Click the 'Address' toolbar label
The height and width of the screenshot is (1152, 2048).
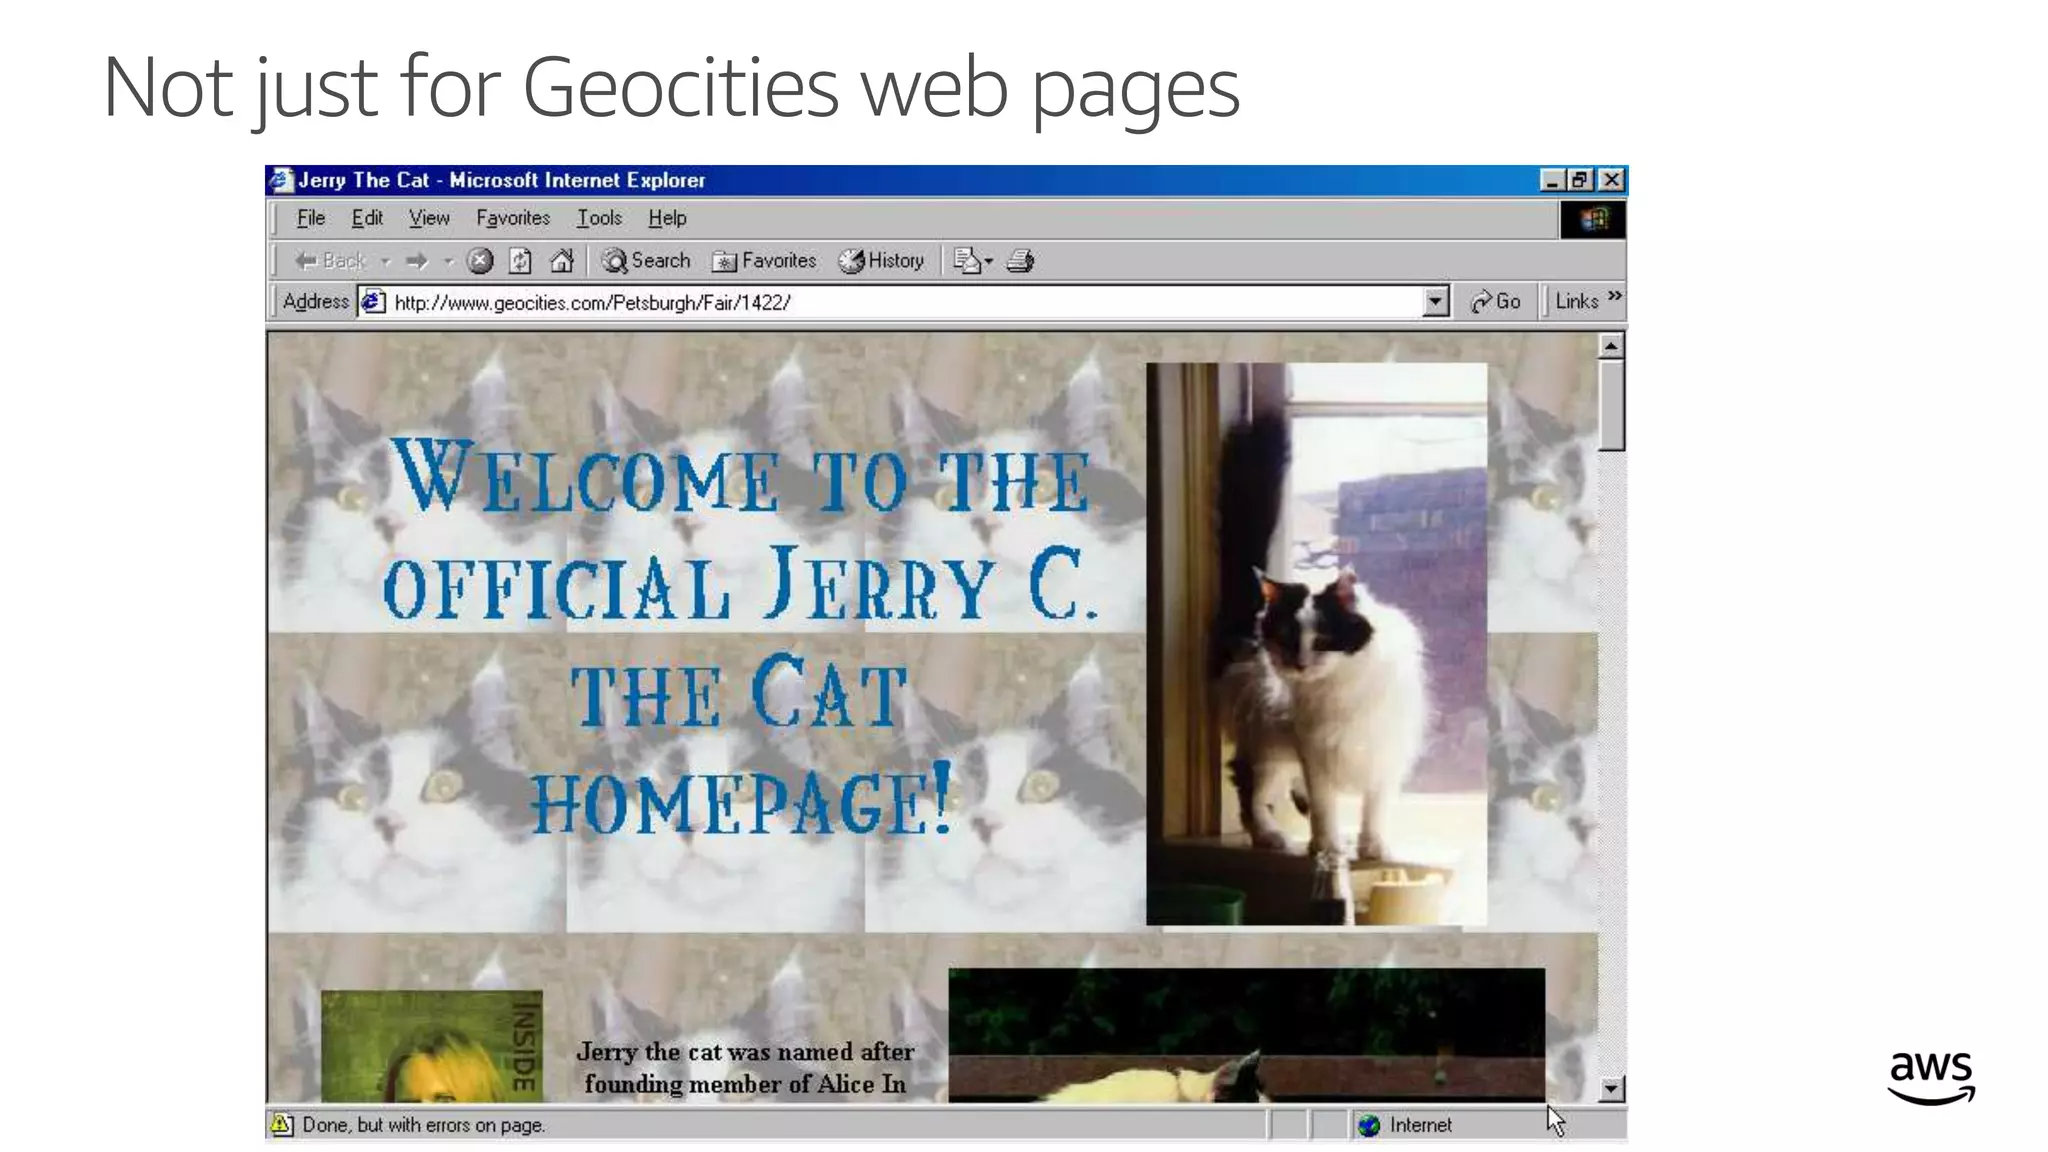(x=315, y=302)
